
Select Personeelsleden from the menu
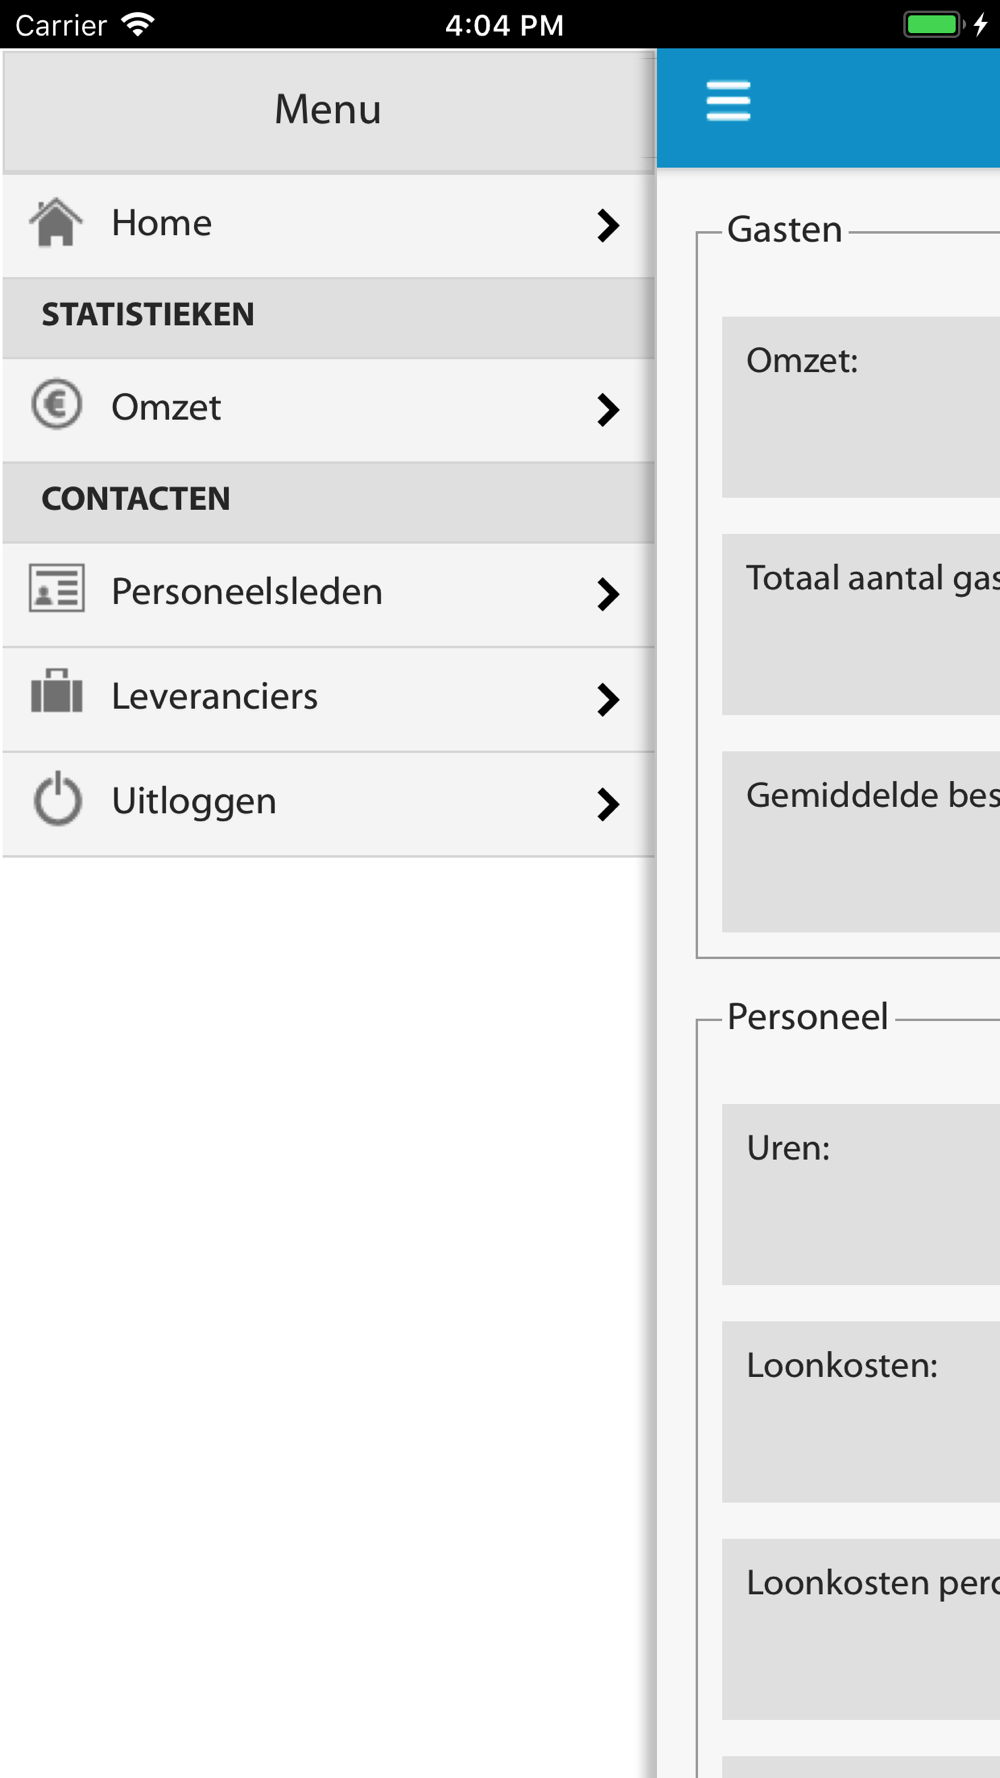tap(247, 592)
